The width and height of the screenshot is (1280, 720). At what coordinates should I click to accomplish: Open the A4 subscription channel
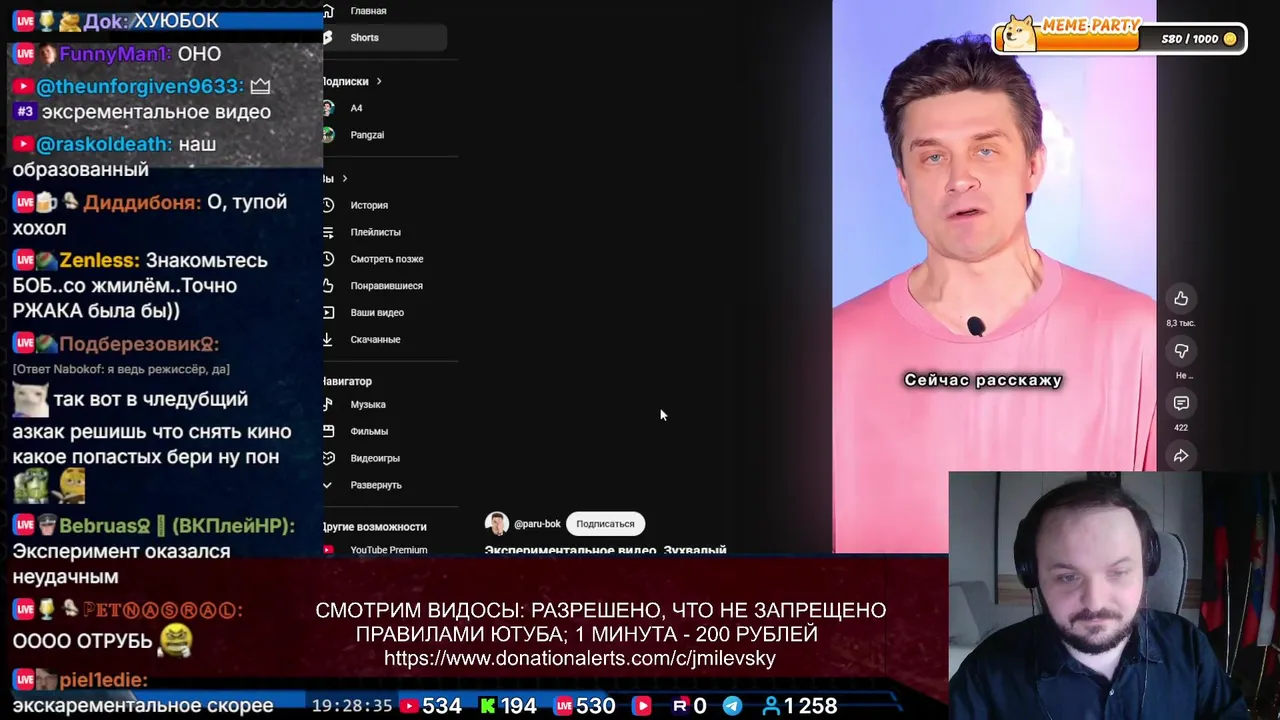(x=356, y=108)
